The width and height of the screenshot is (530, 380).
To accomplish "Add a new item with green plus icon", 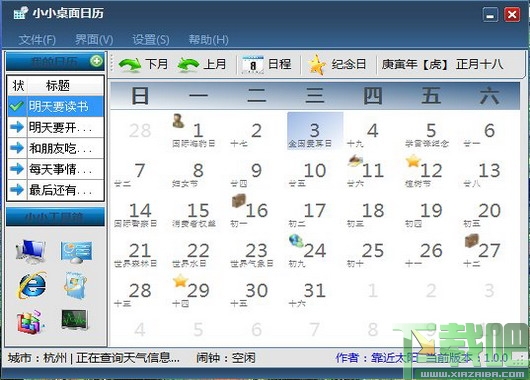I will pos(96,61).
